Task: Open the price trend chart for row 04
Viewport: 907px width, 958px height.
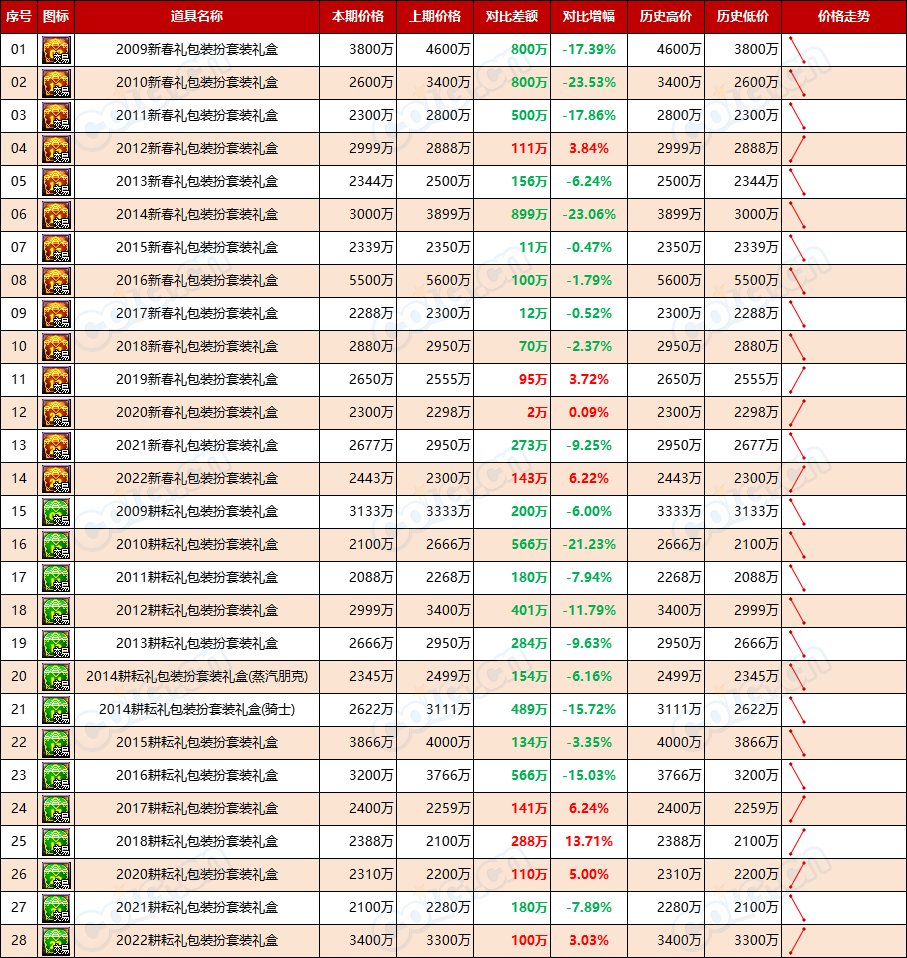Action: (x=797, y=149)
